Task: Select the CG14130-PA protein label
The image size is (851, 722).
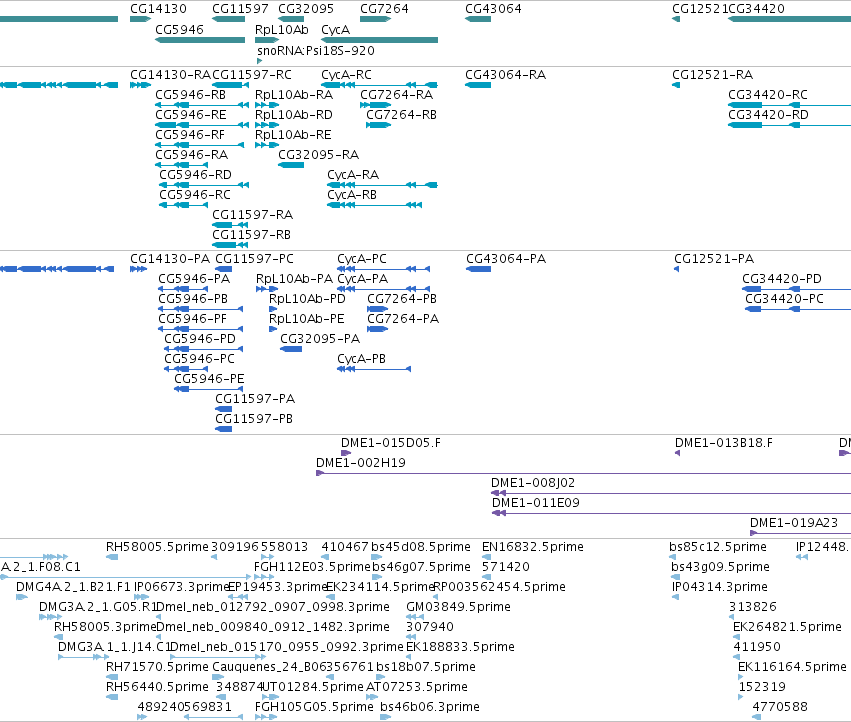Action: 170,259
